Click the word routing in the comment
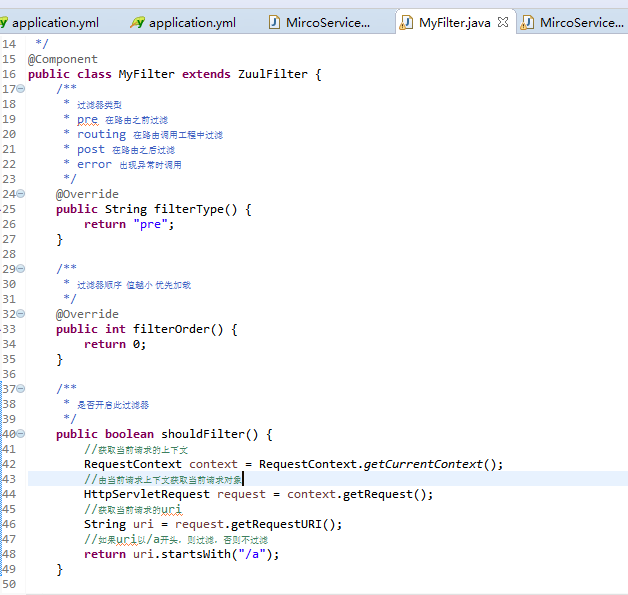628x595 pixels. pyautogui.click(x=101, y=135)
